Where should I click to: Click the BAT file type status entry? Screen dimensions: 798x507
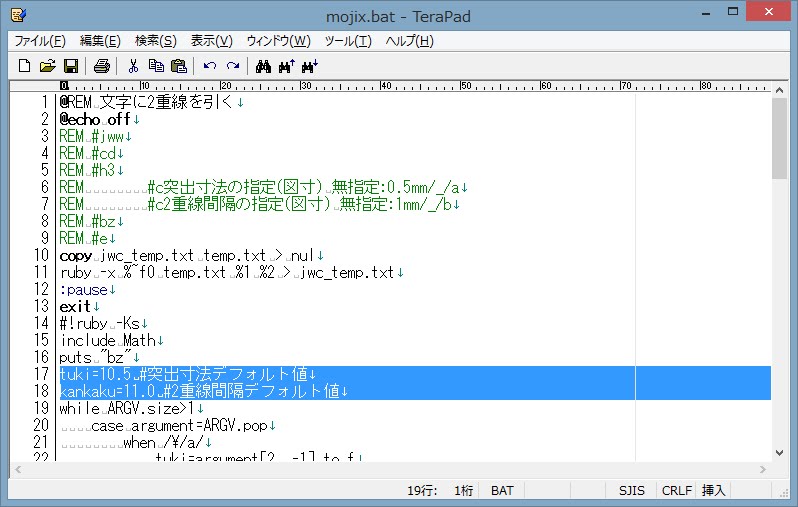click(502, 490)
